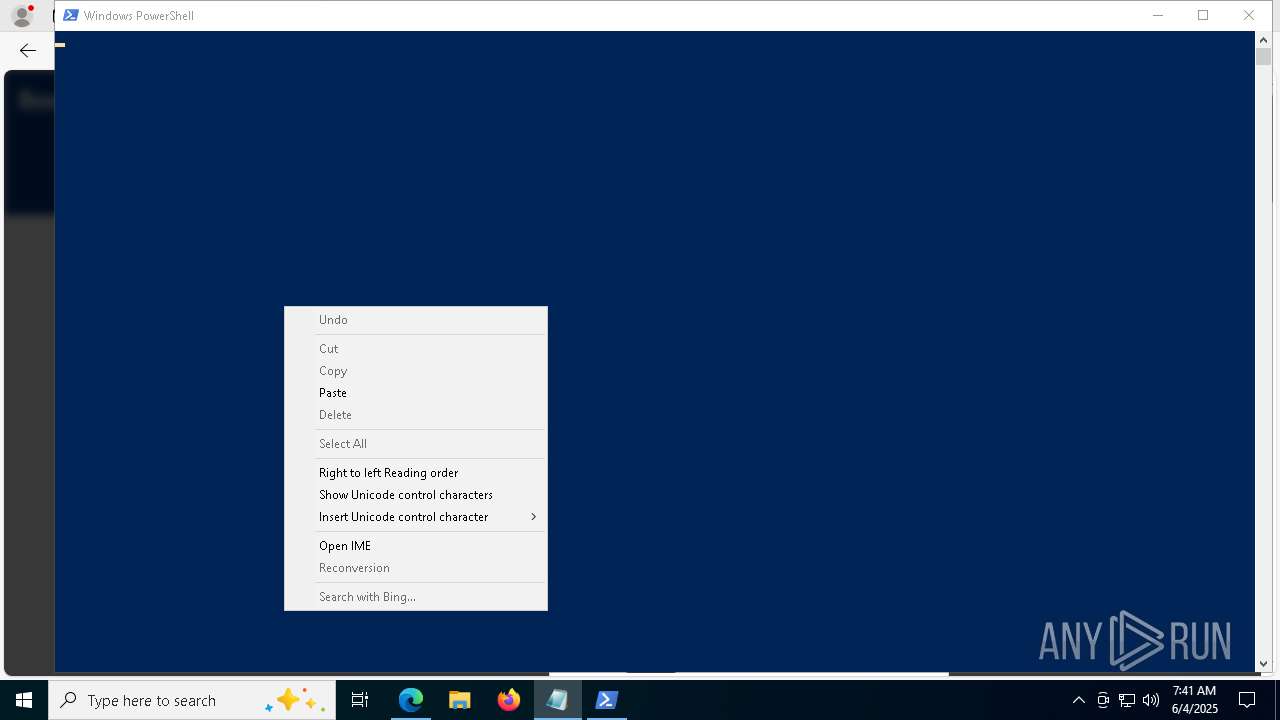Show hidden system tray icons
Screen dimensions: 1280x720
pos(1078,700)
